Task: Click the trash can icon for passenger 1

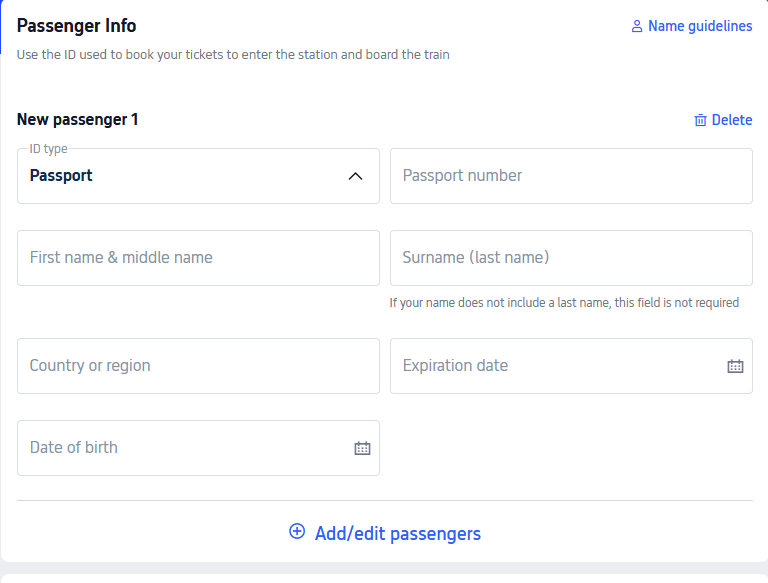Action: (700, 120)
